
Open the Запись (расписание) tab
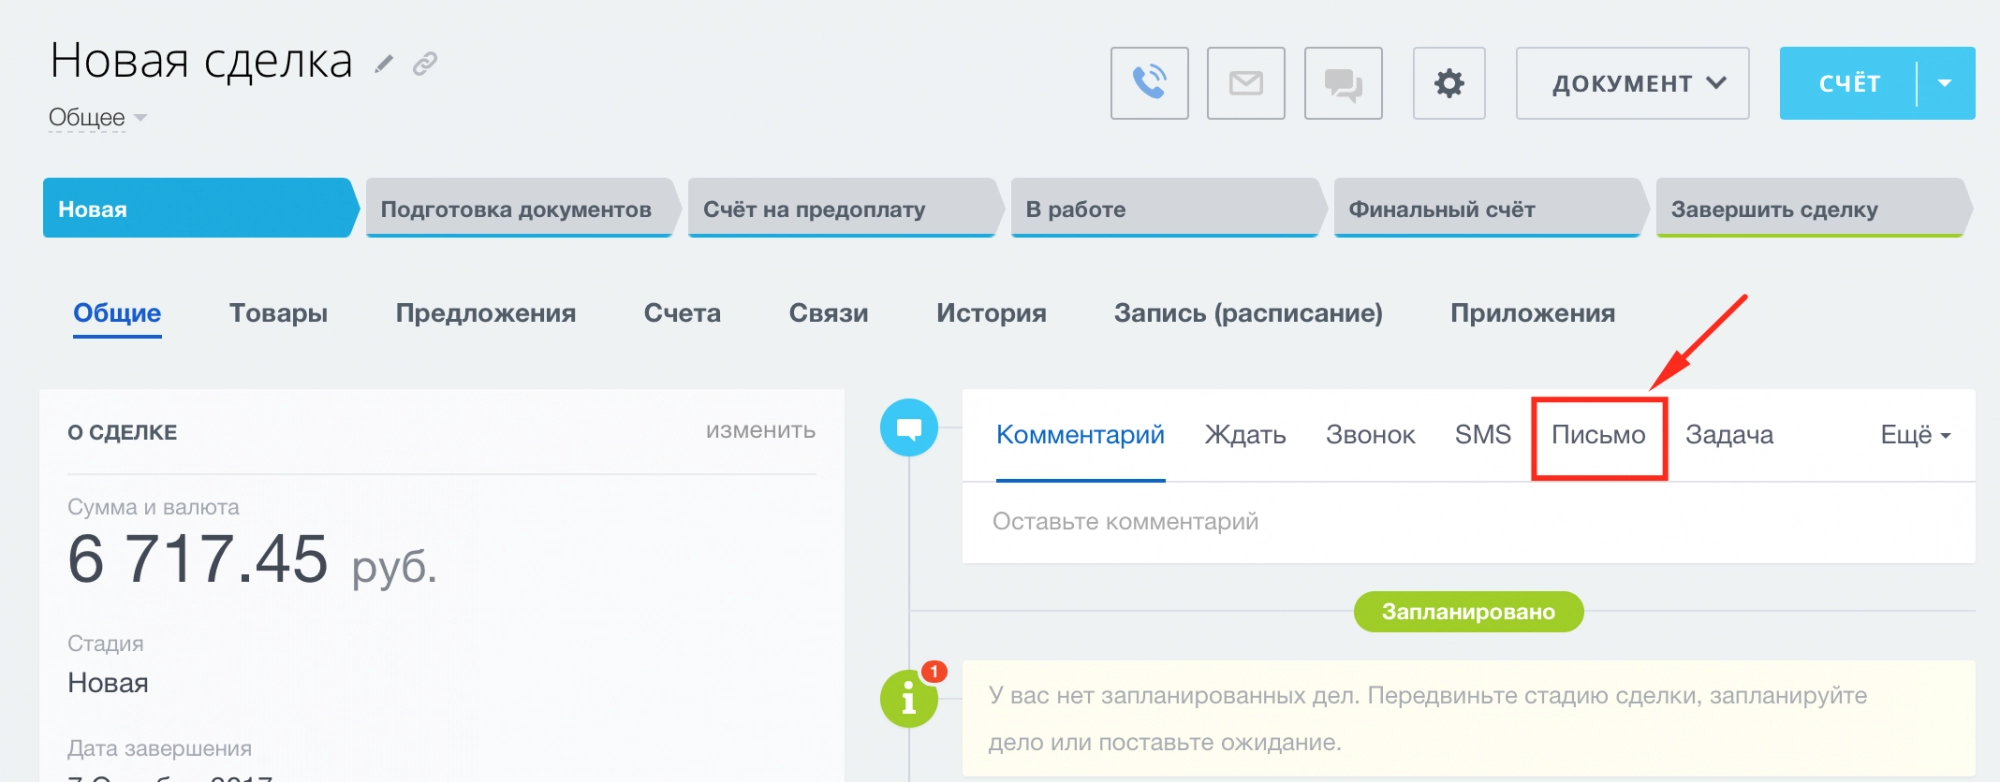coord(1248,313)
